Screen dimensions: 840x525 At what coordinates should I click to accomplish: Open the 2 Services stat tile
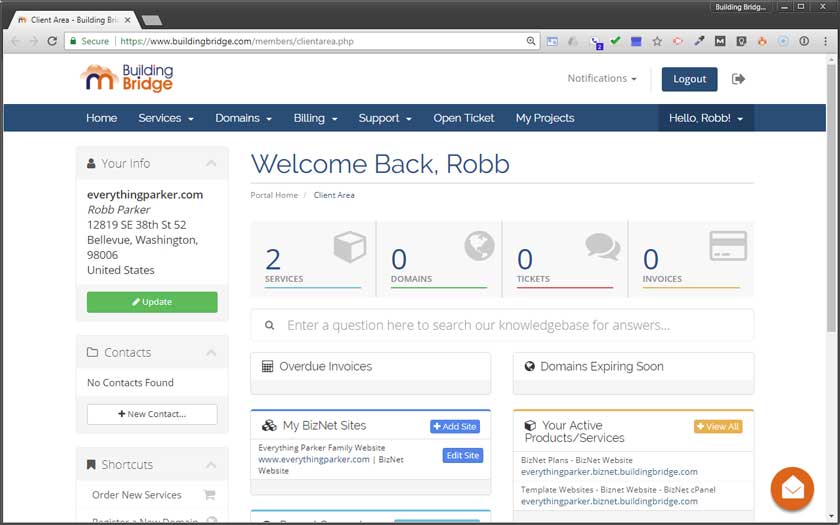point(313,259)
